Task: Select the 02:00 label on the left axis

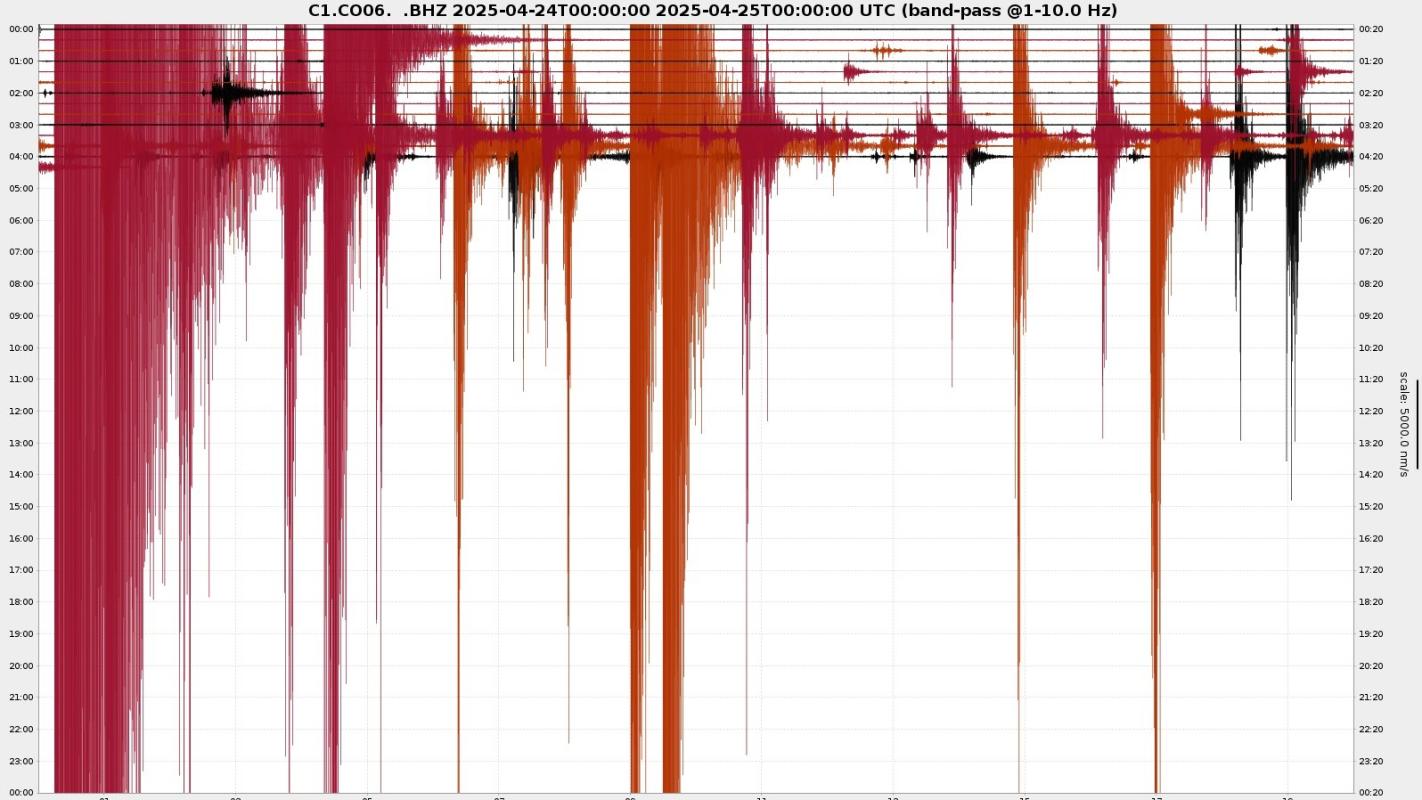Action: (x=21, y=93)
